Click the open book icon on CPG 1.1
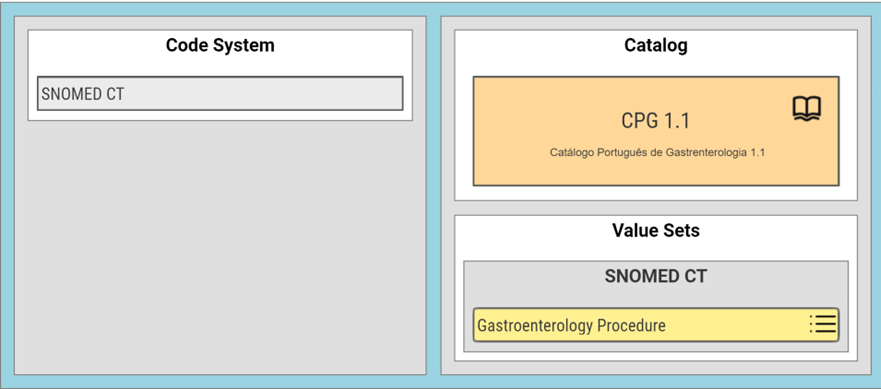Image resolution: width=881 pixels, height=389 pixels. coord(807,108)
